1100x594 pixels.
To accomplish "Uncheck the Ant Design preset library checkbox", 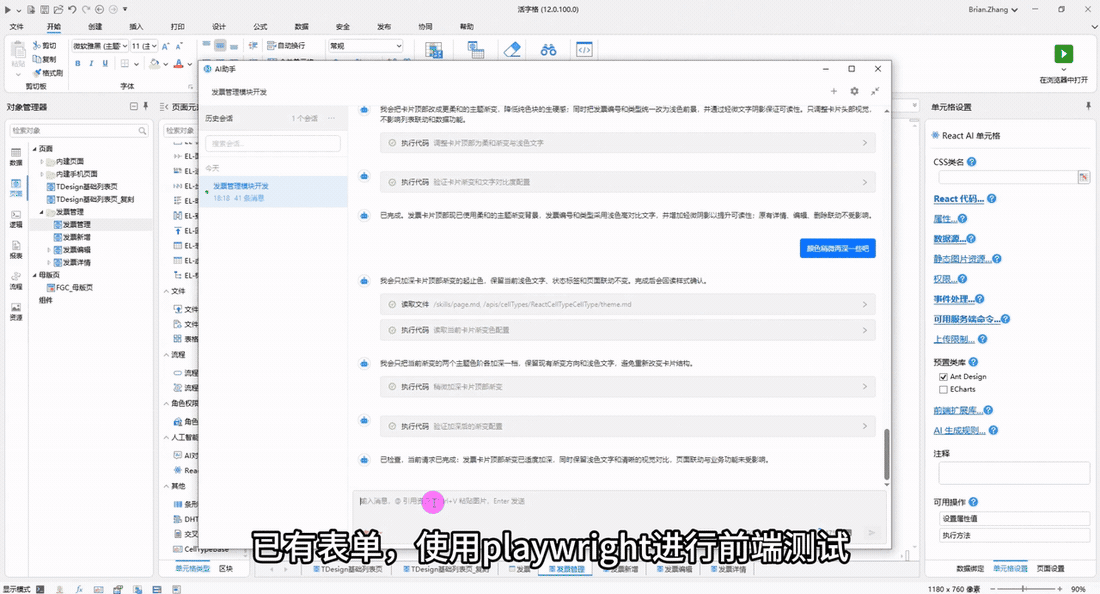I will coord(944,377).
